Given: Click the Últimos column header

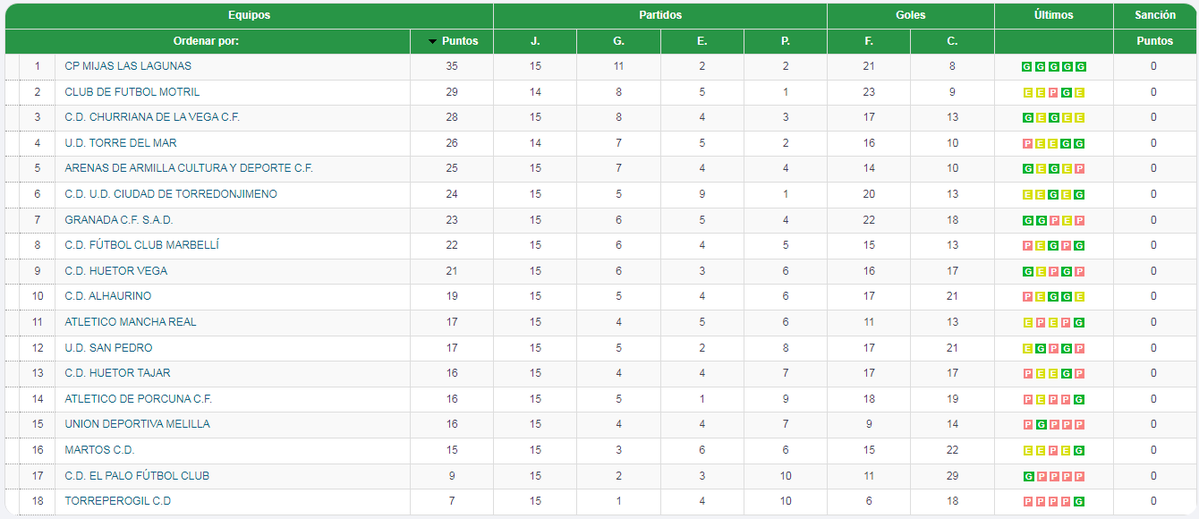Looking at the screenshot, I should click(x=1053, y=16).
